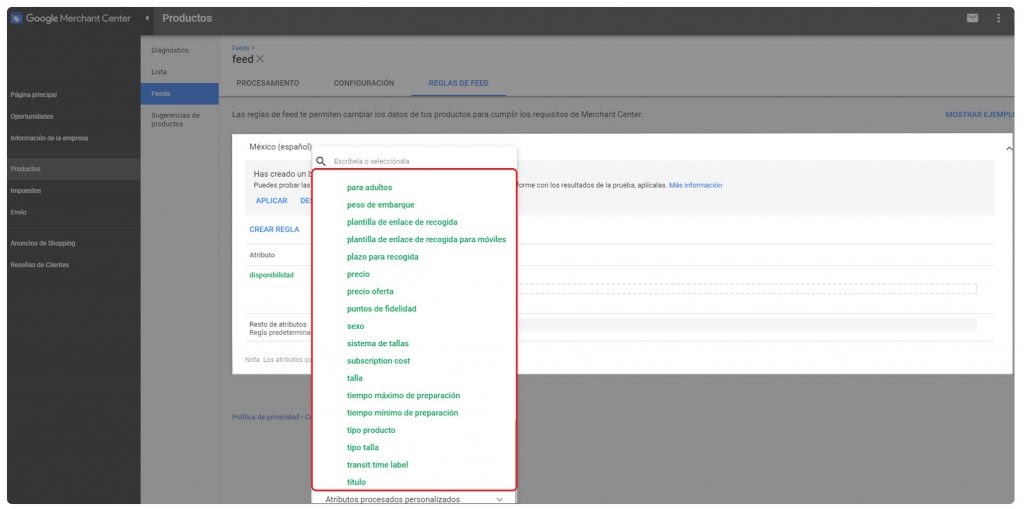Click the Google Merchant Center logo
The width and height of the screenshot is (1024, 509).
click(71, 18)
